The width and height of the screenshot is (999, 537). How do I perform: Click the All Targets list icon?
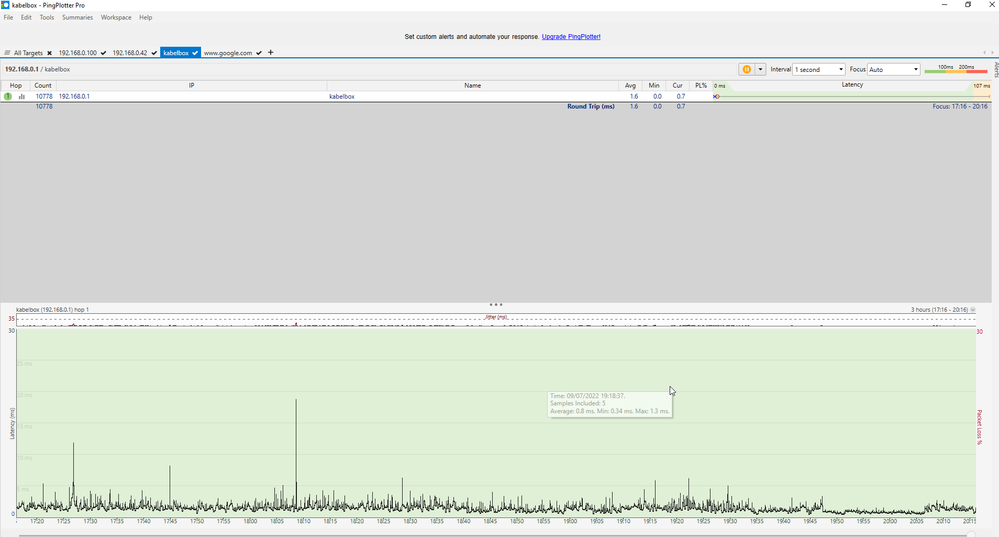pyautogui.click(x=7, y=53)
